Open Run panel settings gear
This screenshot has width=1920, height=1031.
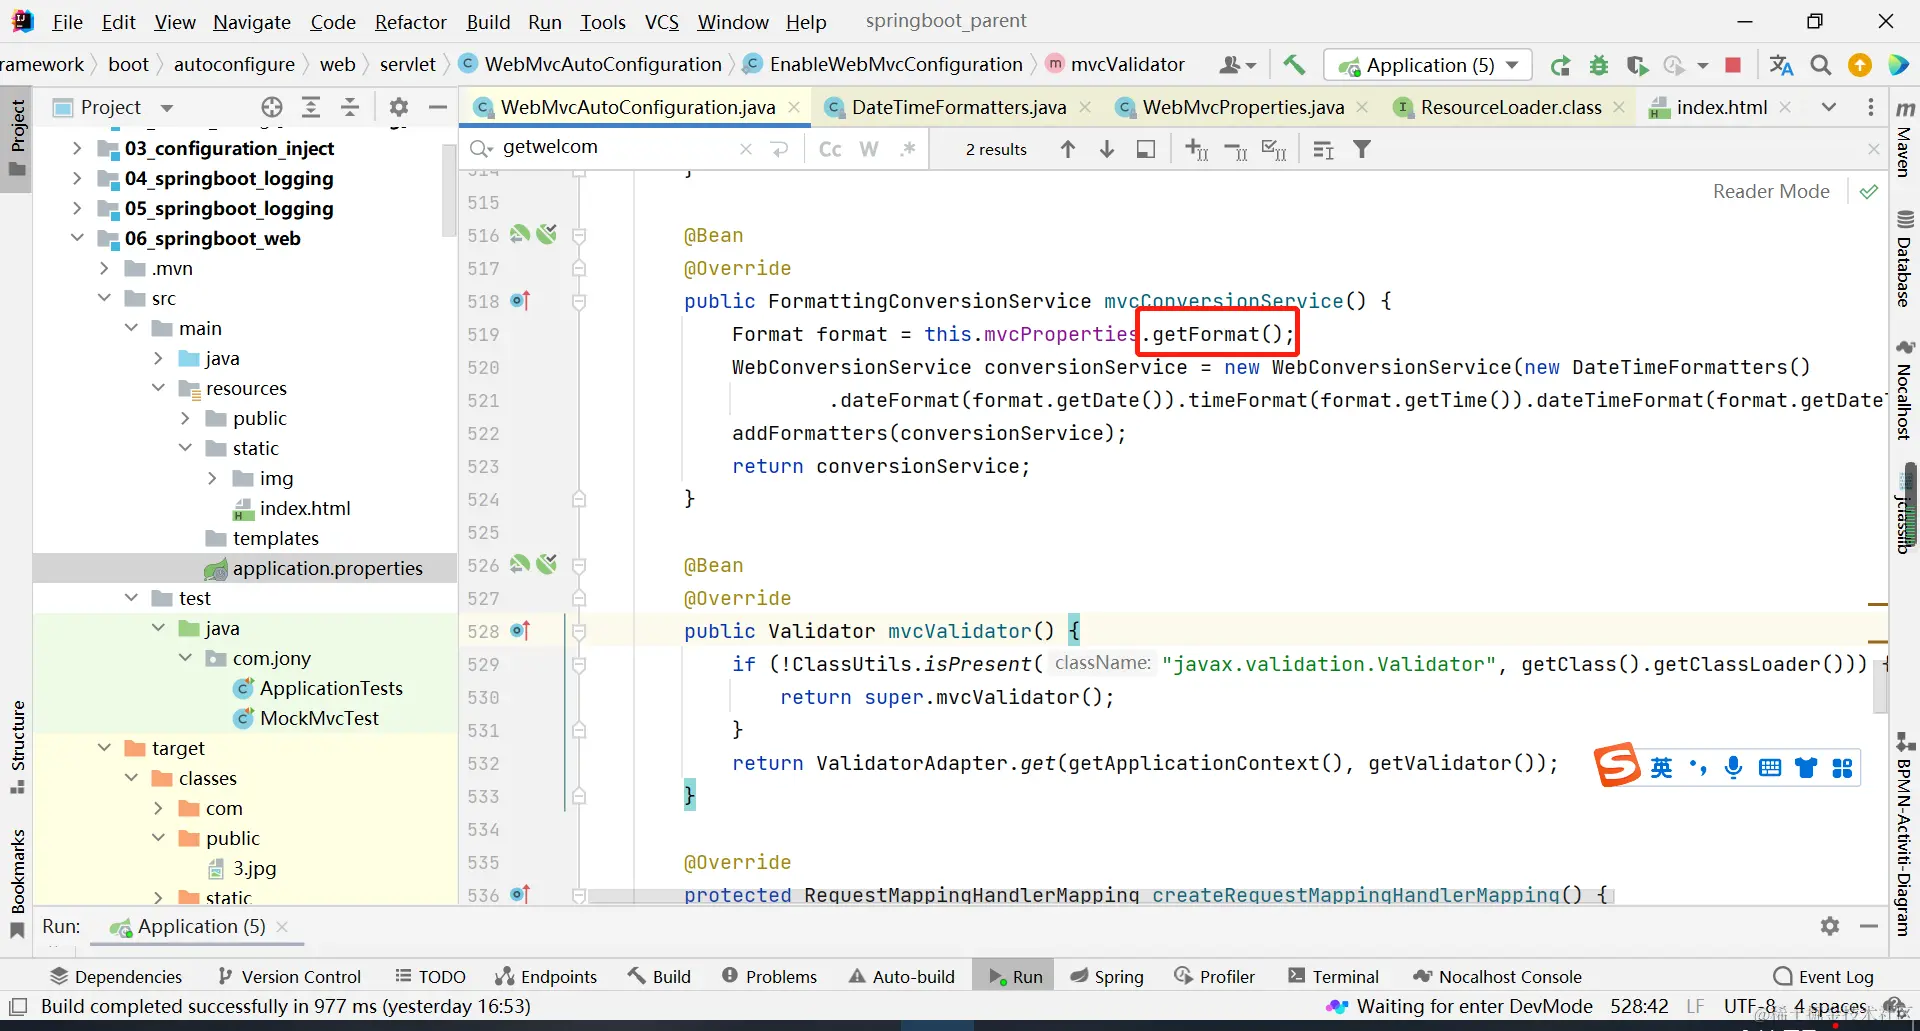pos(1830,926)
